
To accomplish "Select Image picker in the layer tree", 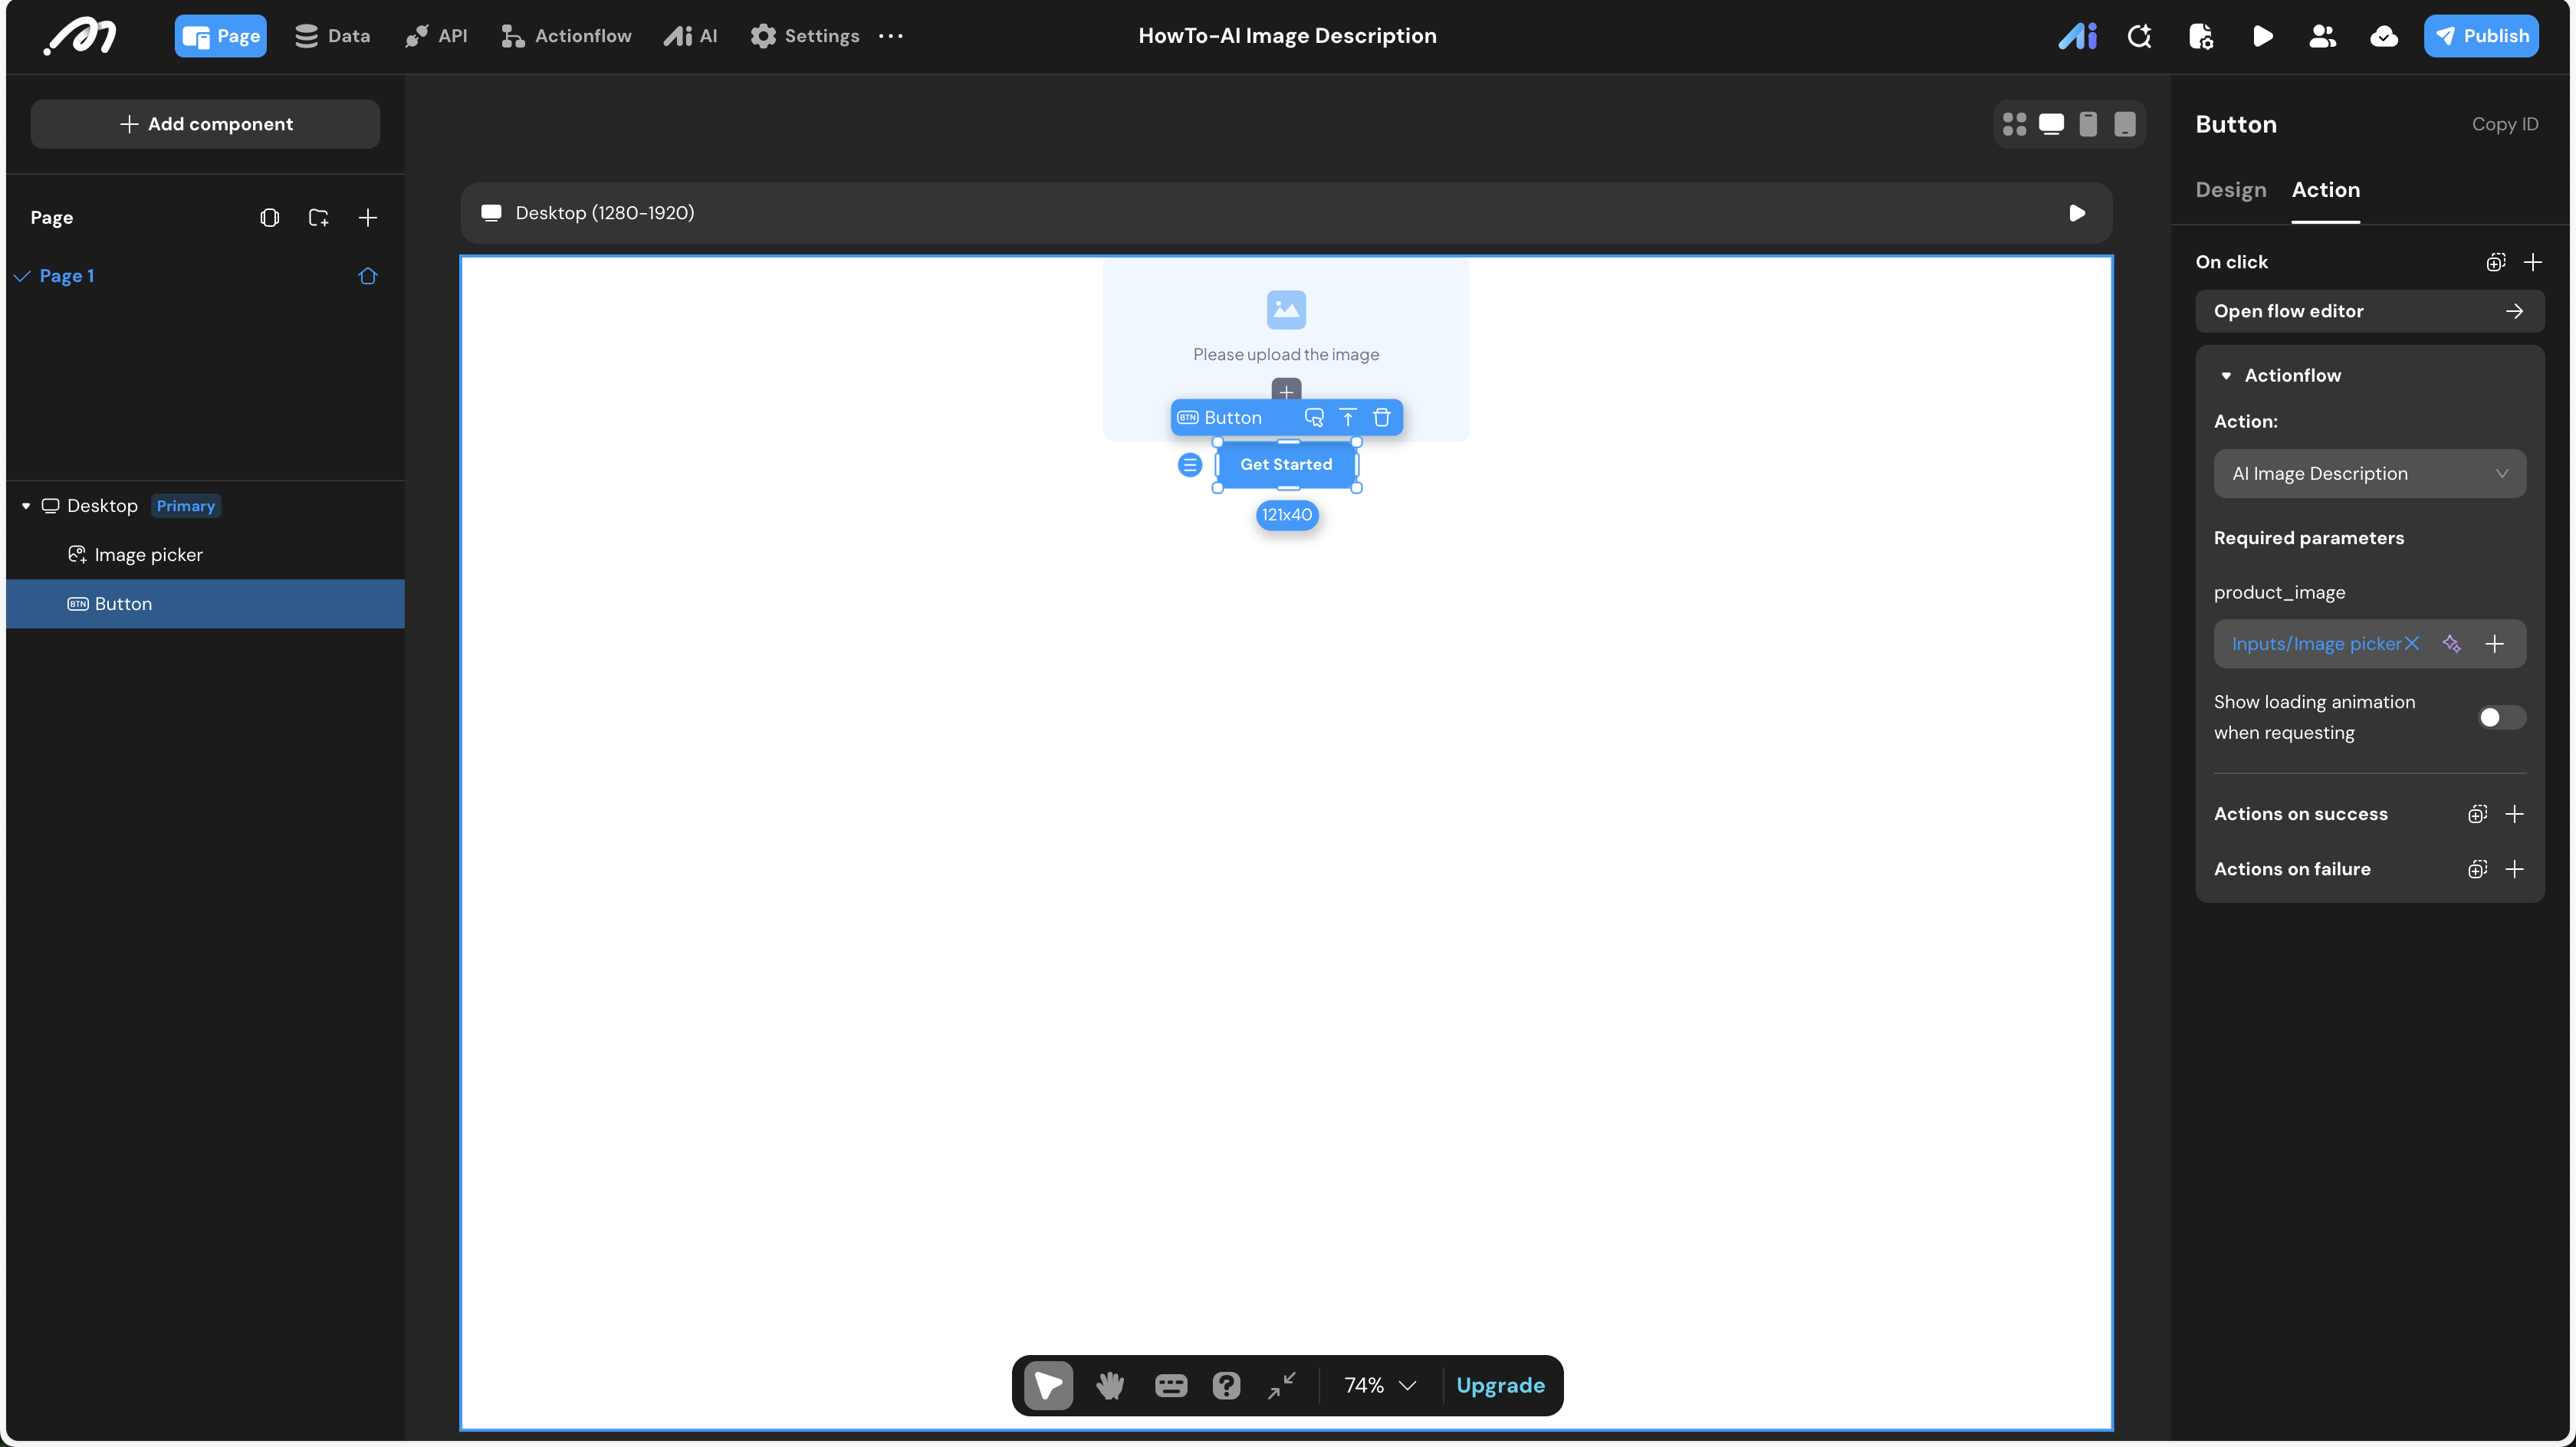I will [148, 555].
